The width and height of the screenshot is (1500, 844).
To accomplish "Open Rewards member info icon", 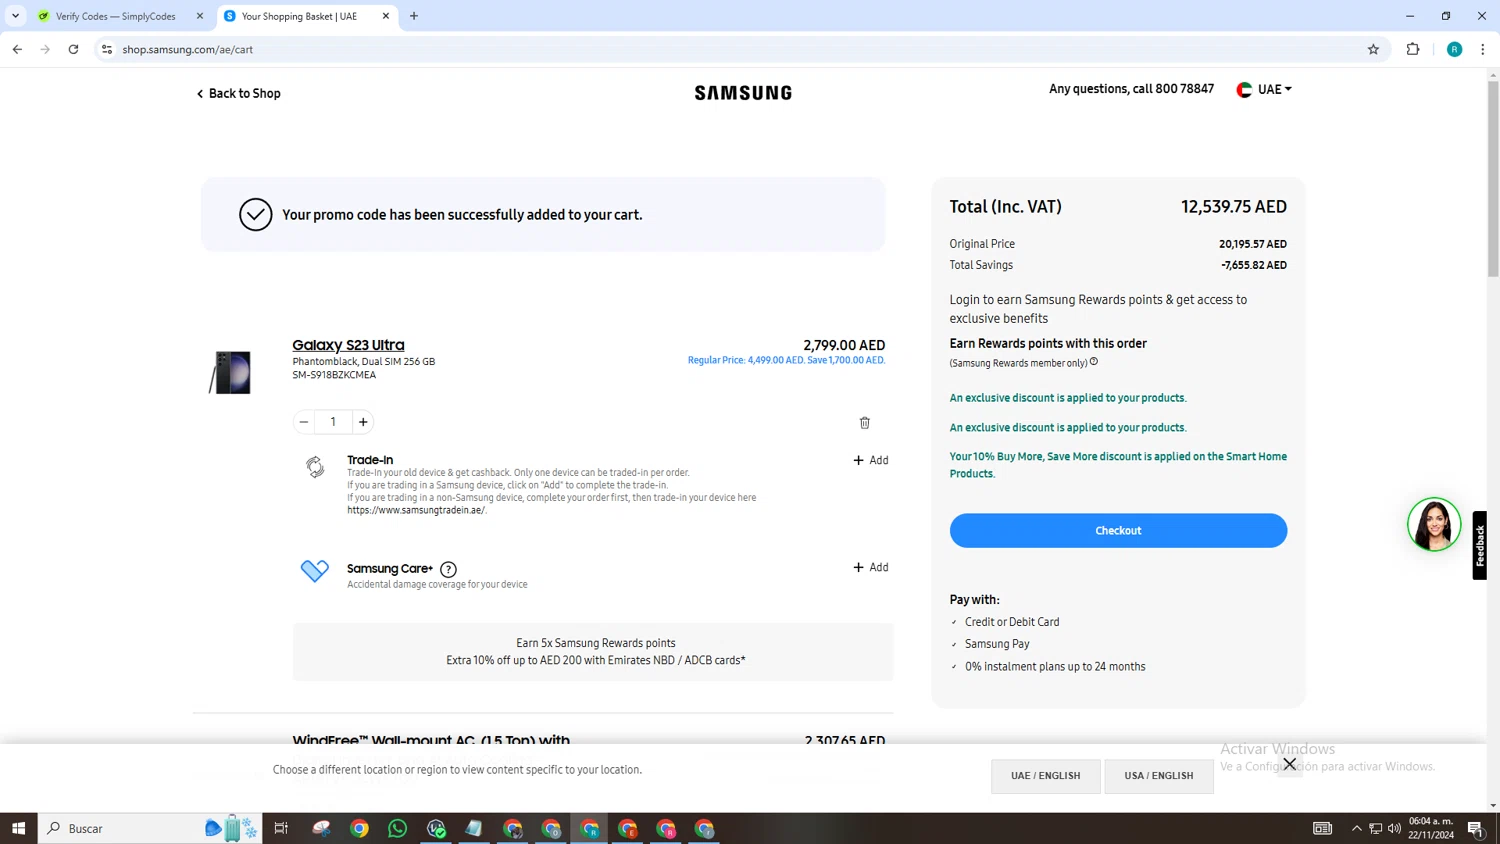I will (1094, 362).
